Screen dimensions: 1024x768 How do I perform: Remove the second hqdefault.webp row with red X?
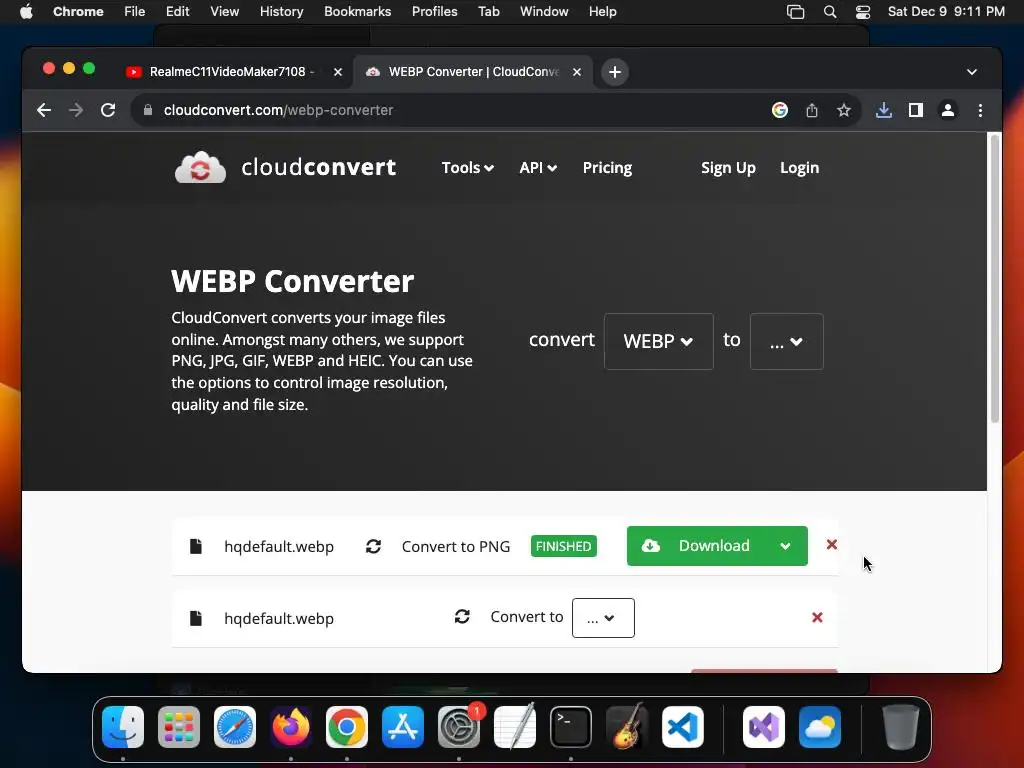pos(817,617)
